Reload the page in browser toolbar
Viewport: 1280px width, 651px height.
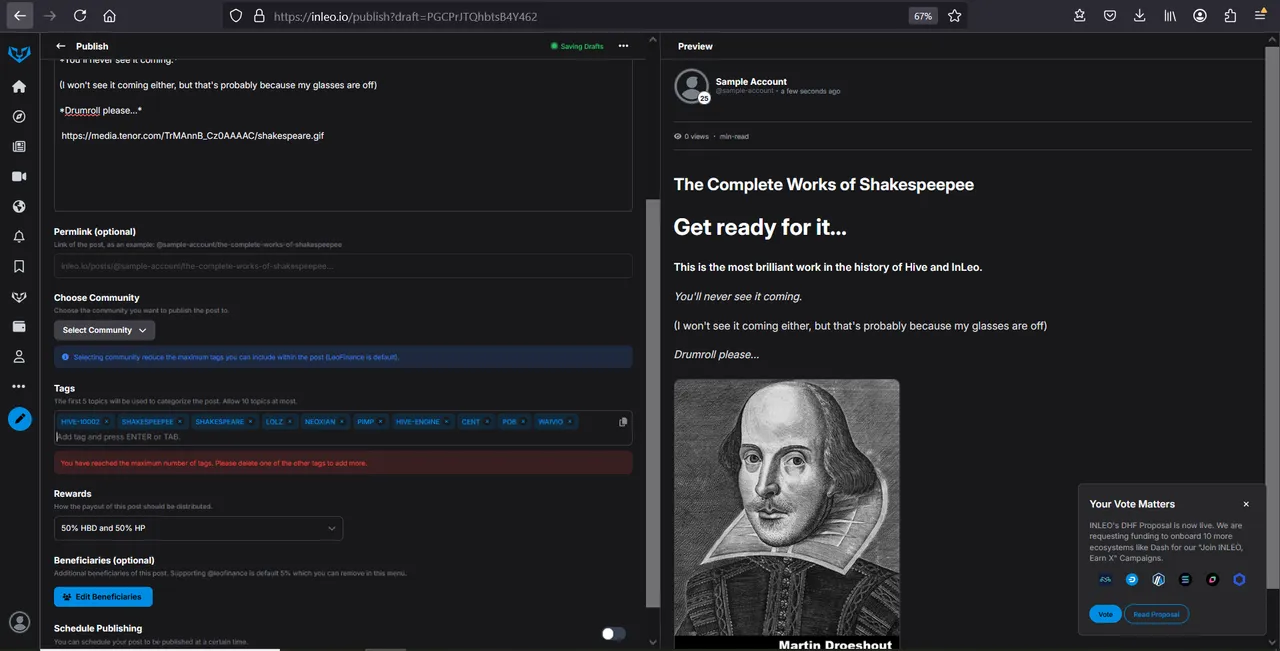[80, 16]
